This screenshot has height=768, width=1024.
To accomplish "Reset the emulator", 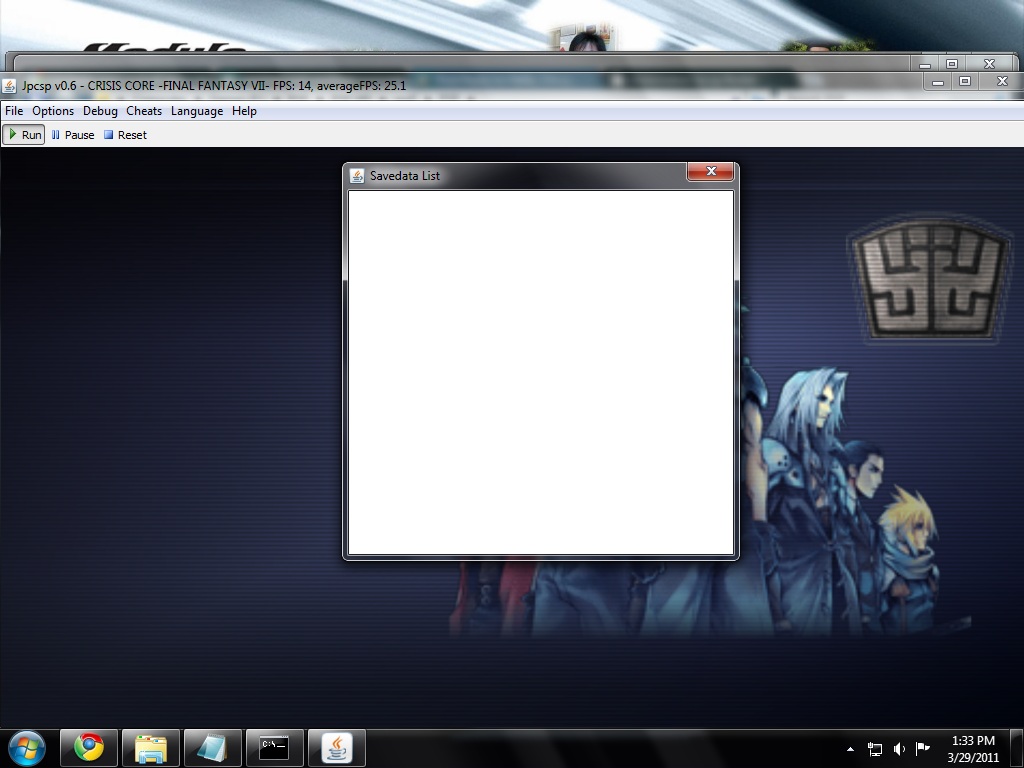I will pos(125,135).
